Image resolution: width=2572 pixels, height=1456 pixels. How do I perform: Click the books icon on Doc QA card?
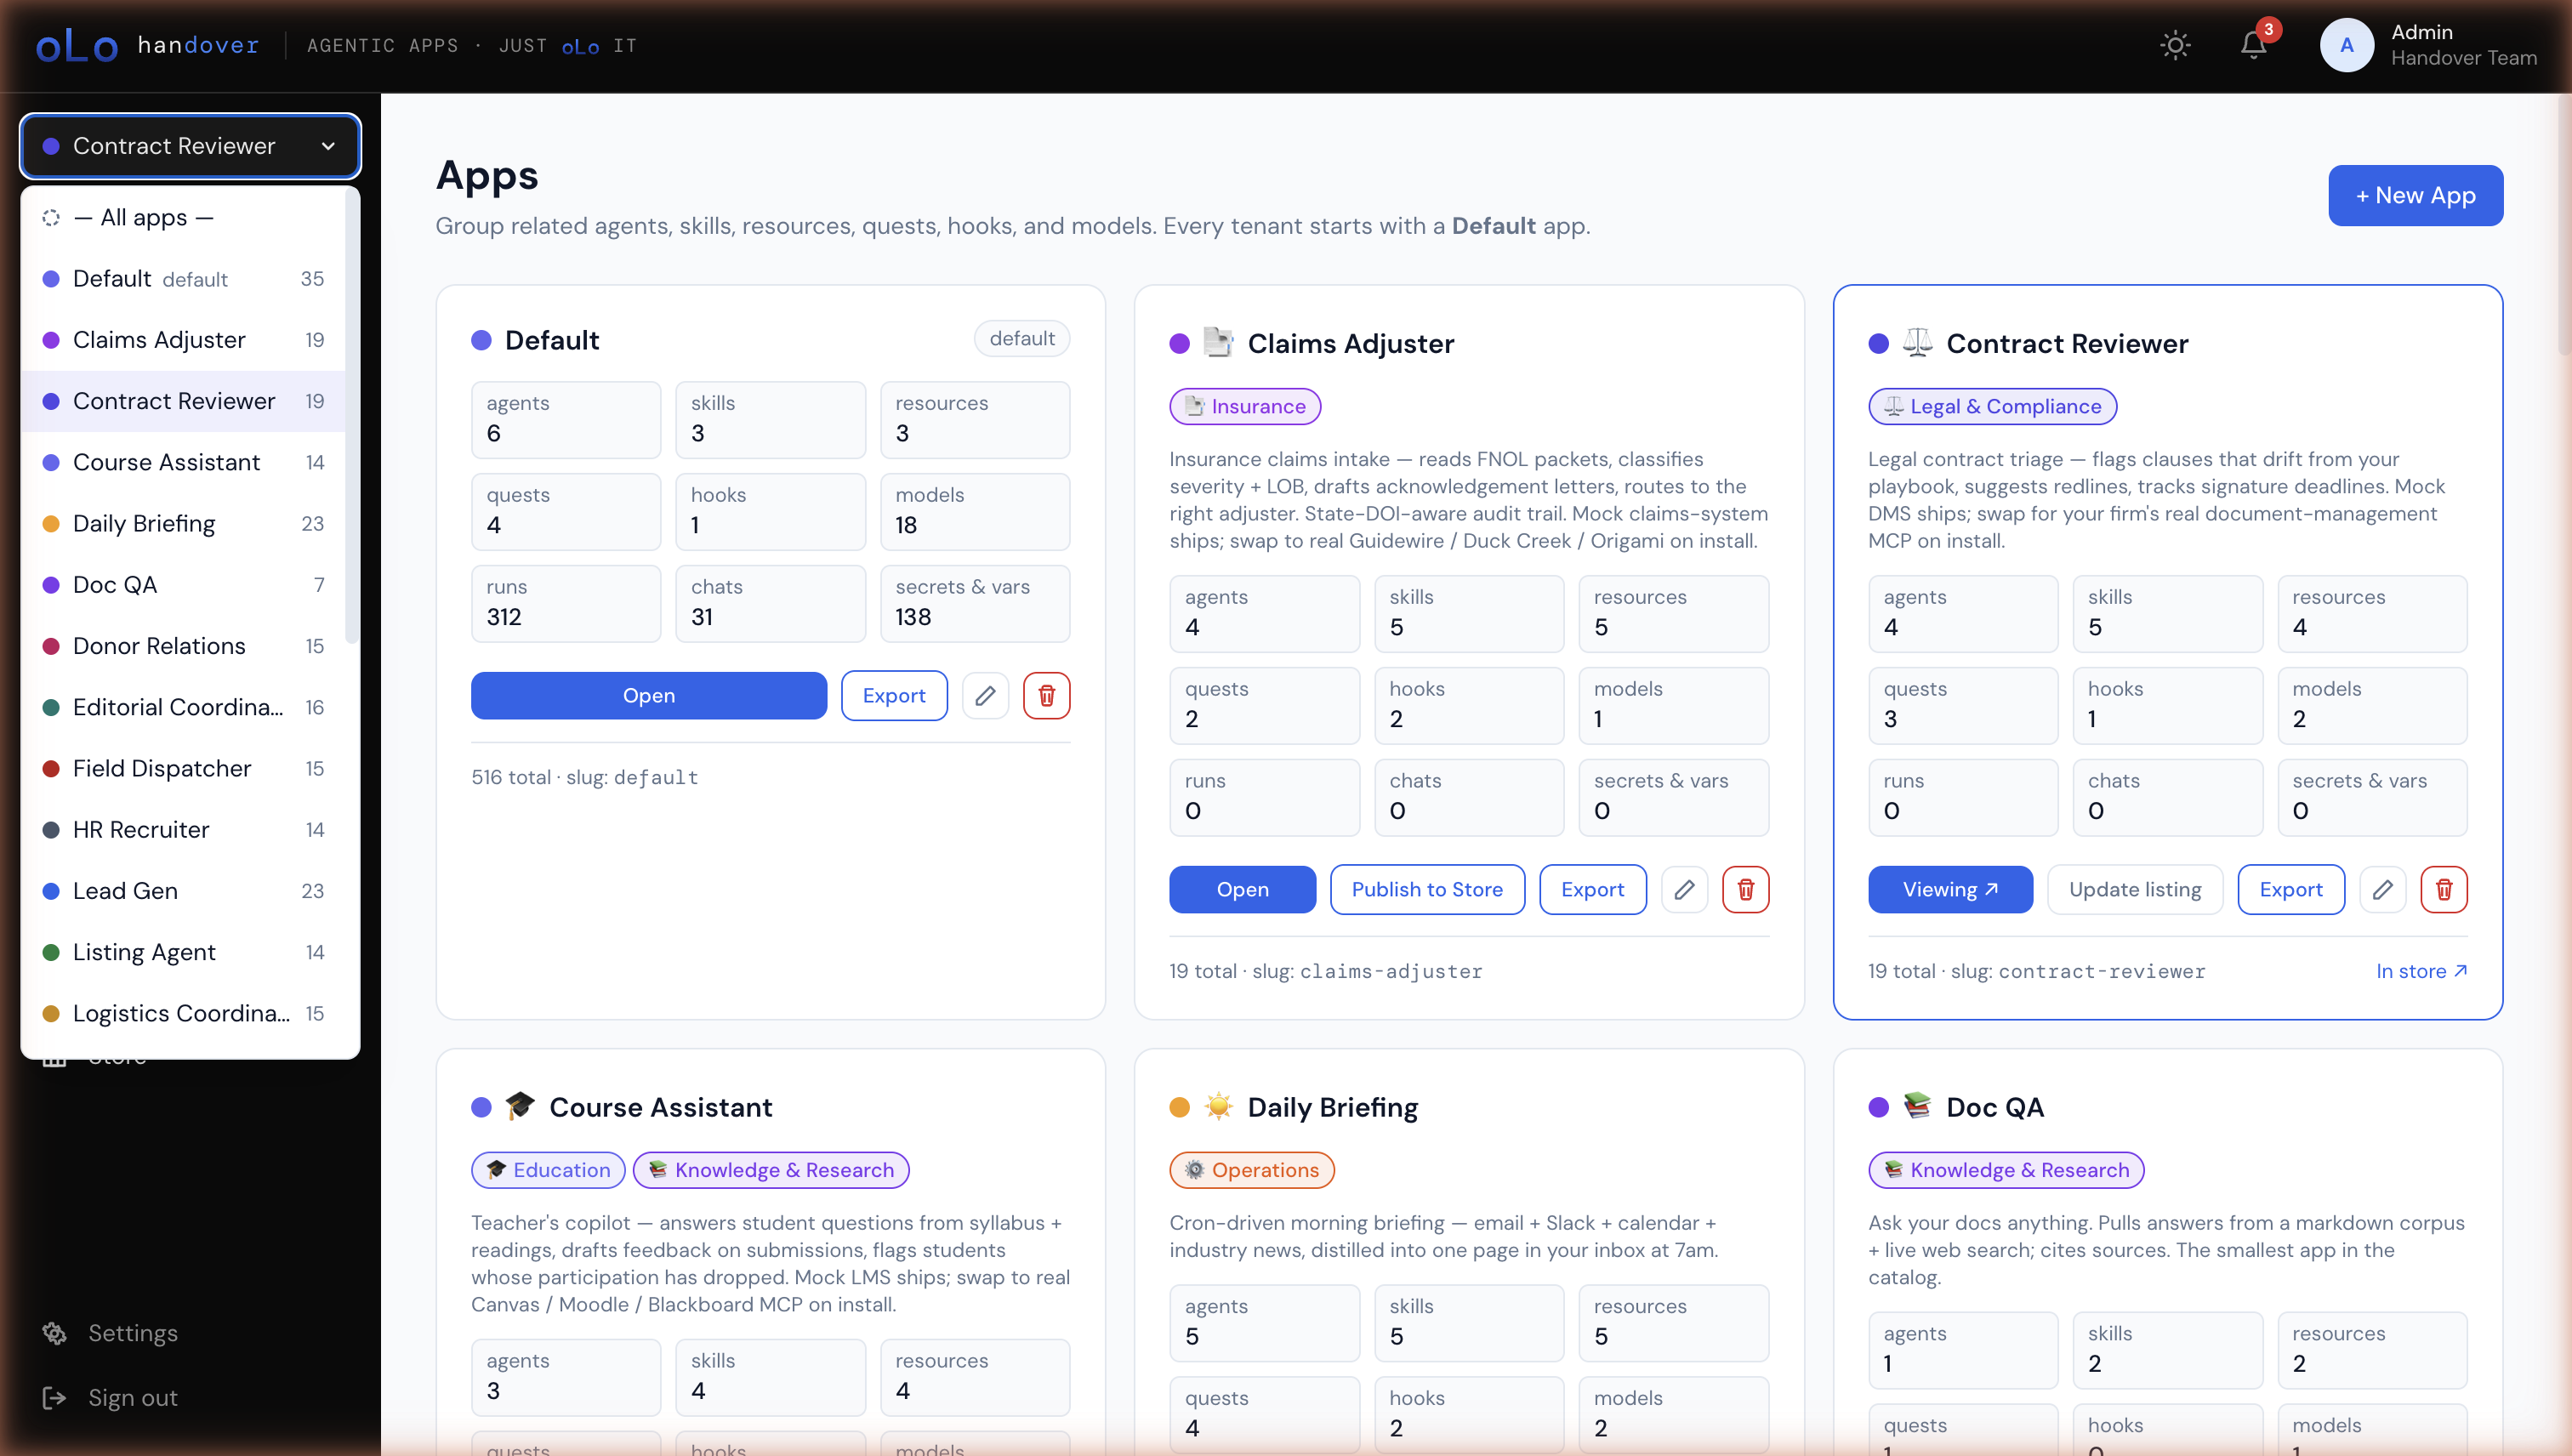pos(1917,1106)
